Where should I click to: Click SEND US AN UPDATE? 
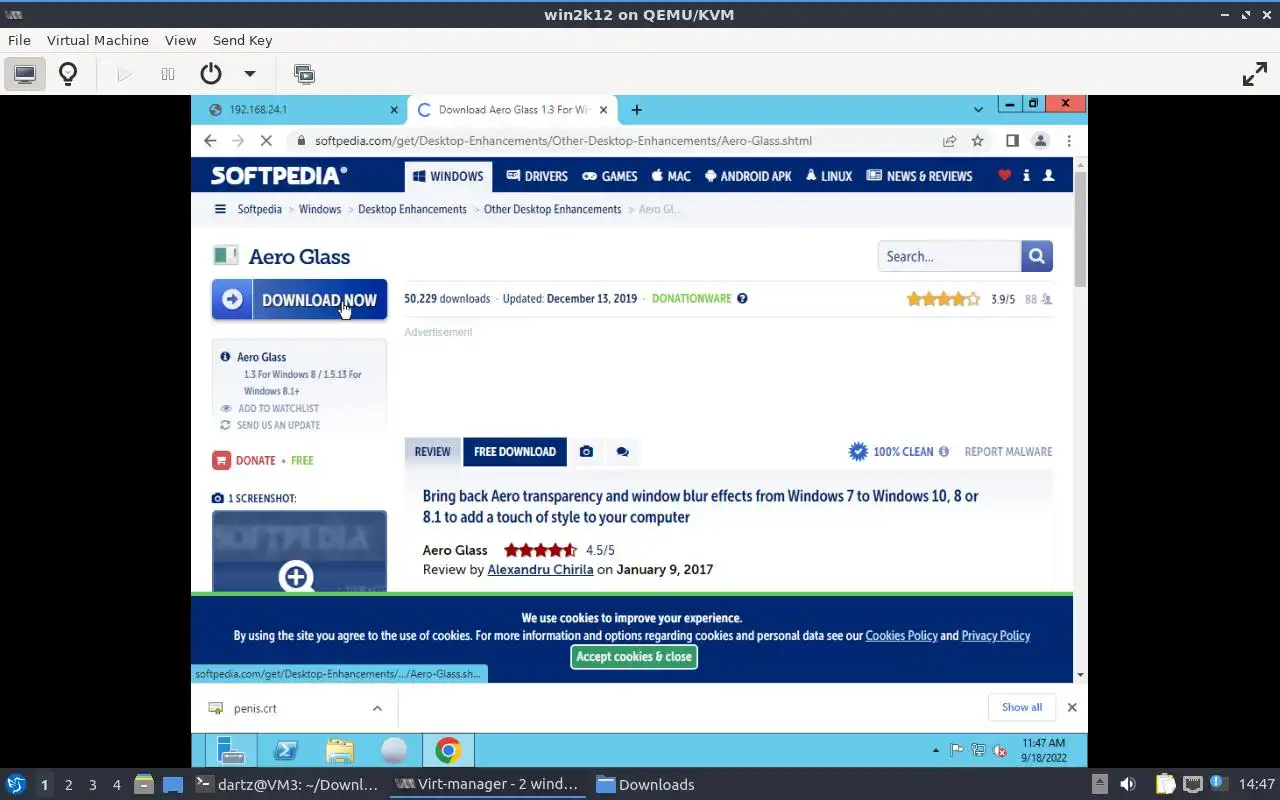coord(270,425)
